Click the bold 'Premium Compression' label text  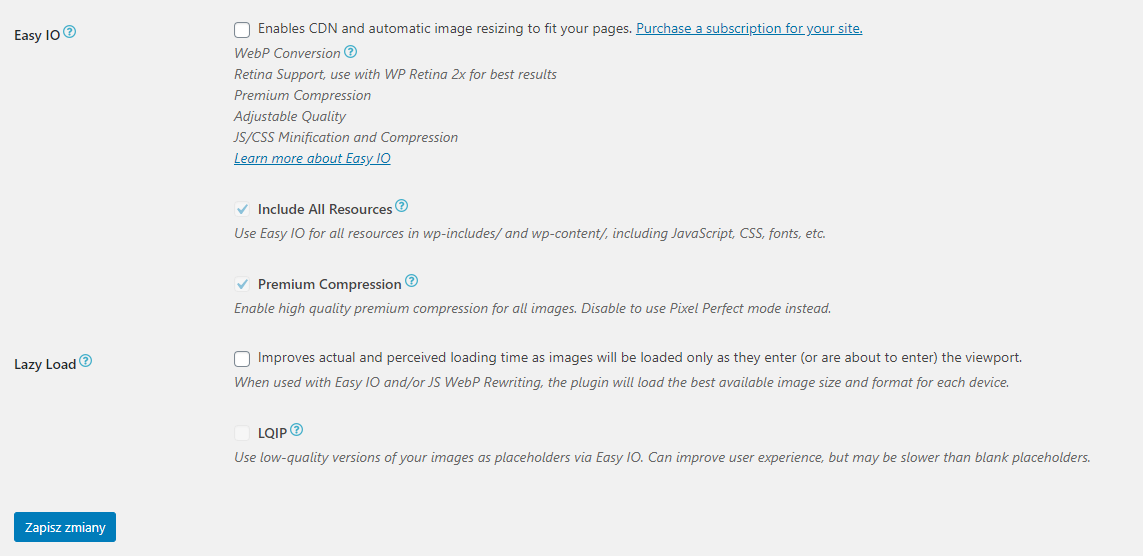(330, 285)
